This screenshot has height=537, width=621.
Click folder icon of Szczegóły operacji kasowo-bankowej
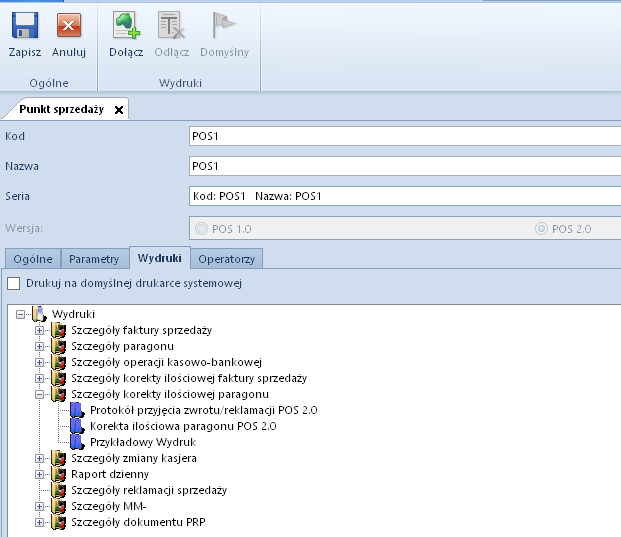(59, 362)
